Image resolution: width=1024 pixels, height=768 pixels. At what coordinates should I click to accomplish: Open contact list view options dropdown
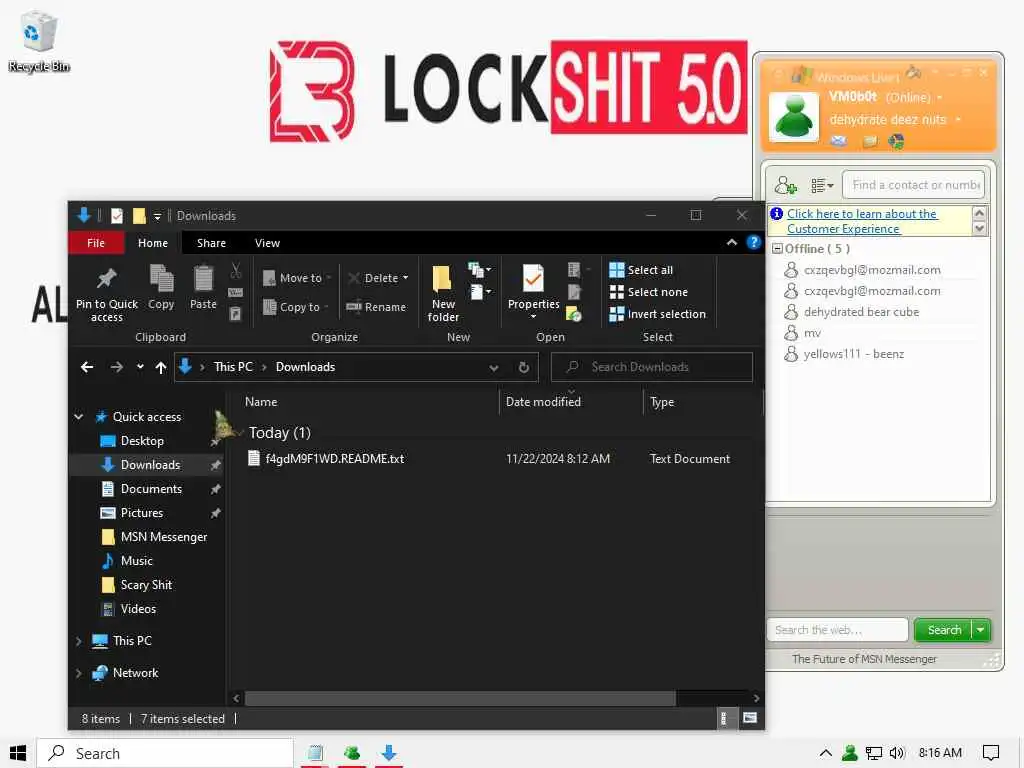pyautogui.click(x=822, y=185)
